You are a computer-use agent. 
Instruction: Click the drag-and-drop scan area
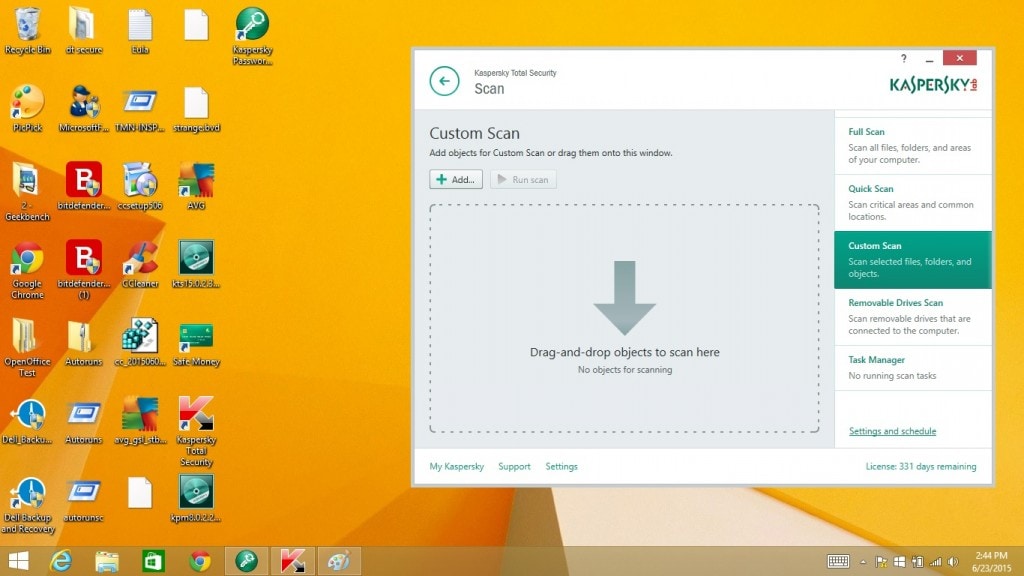[x=624, y=318]
